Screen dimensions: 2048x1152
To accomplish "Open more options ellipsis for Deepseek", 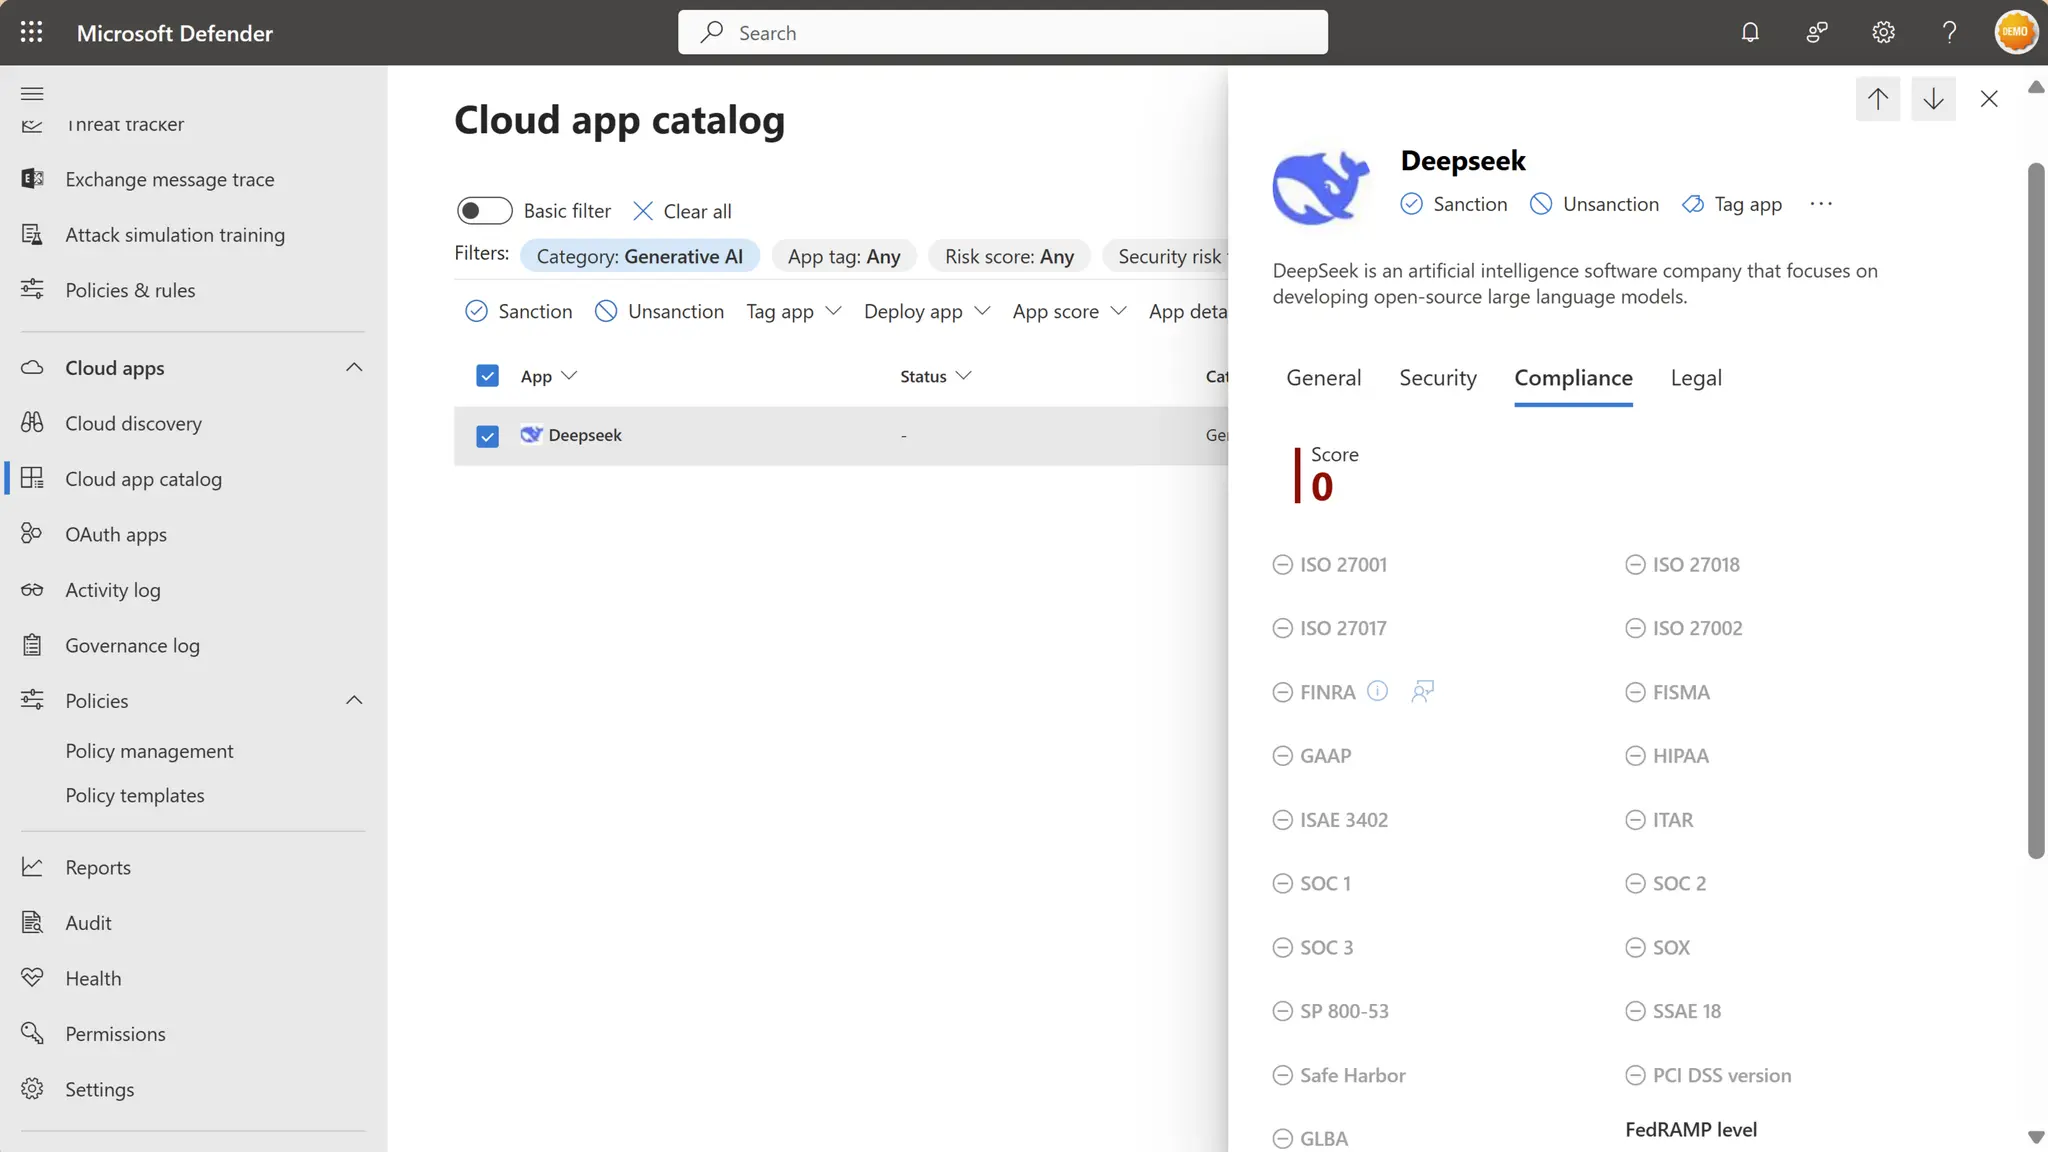I will [1821, 204].
